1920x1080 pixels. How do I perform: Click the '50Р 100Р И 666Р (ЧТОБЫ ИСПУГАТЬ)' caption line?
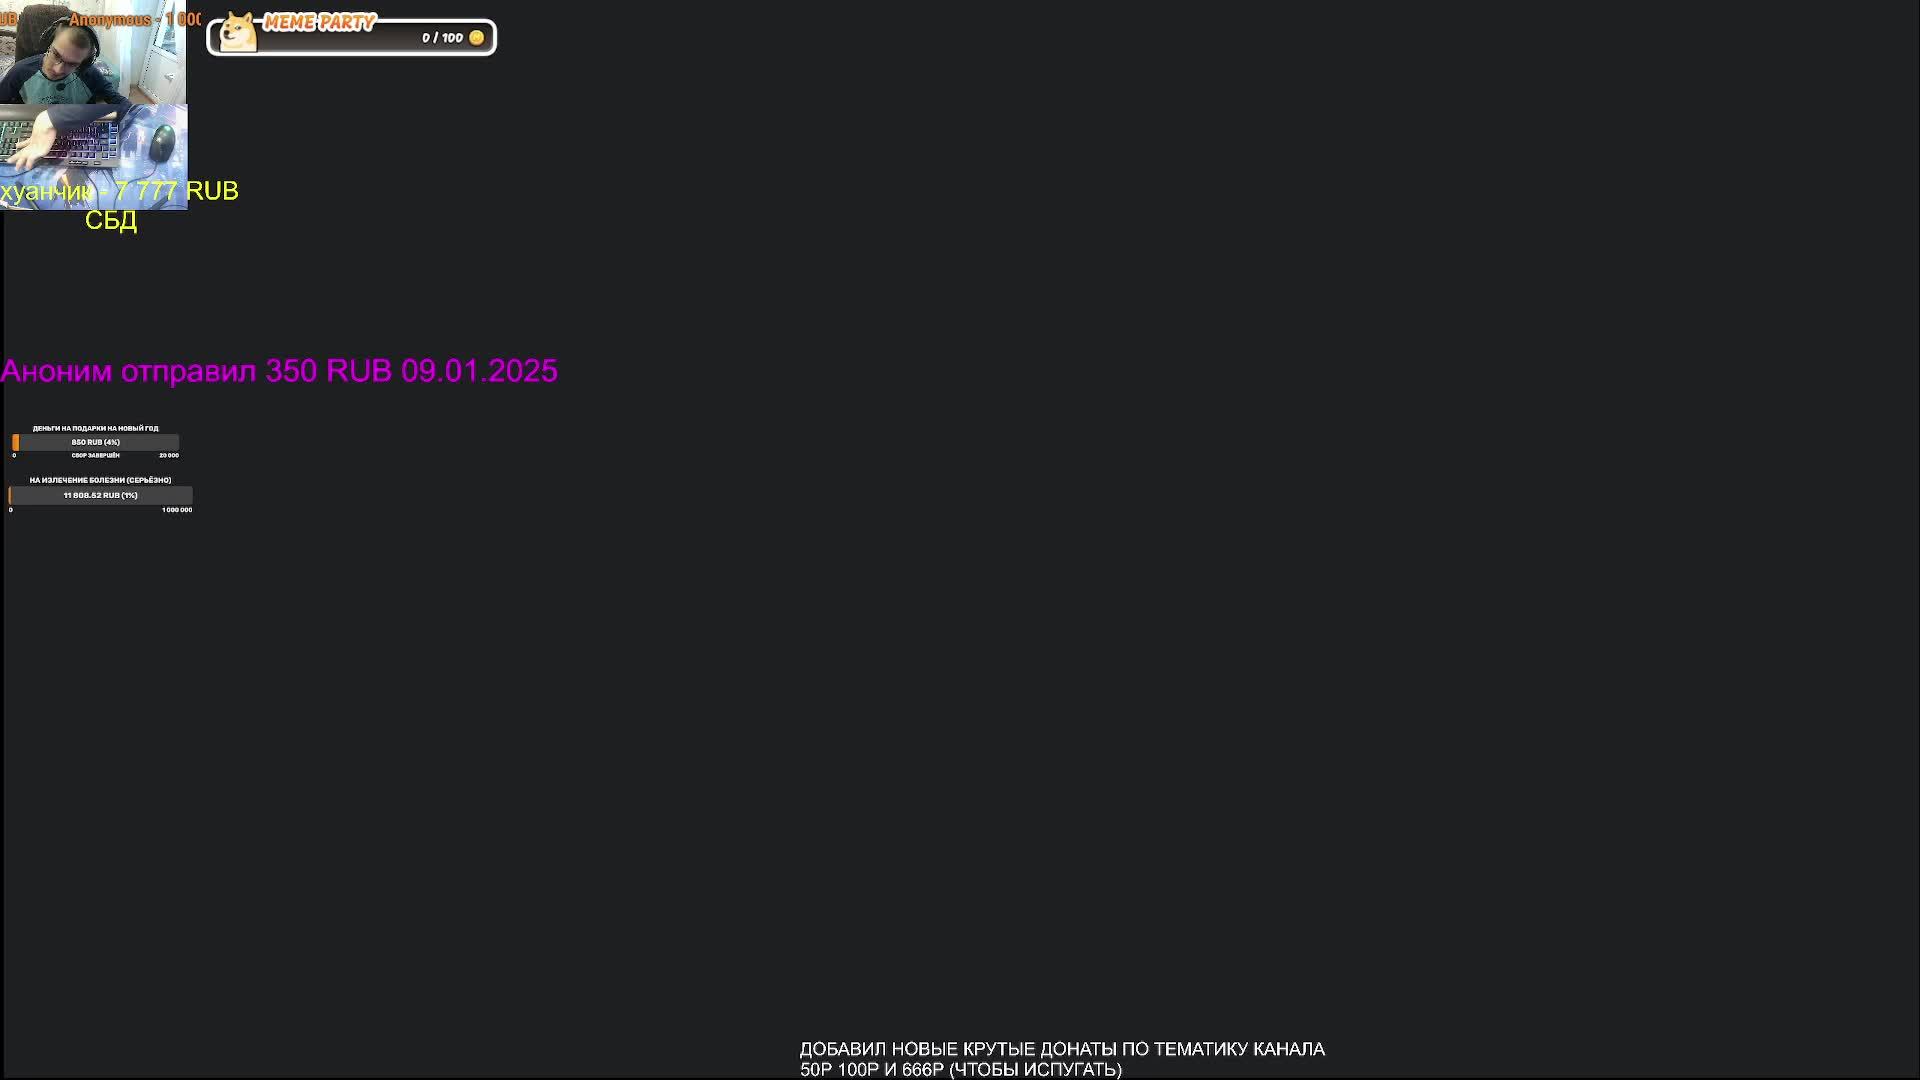961,1069
